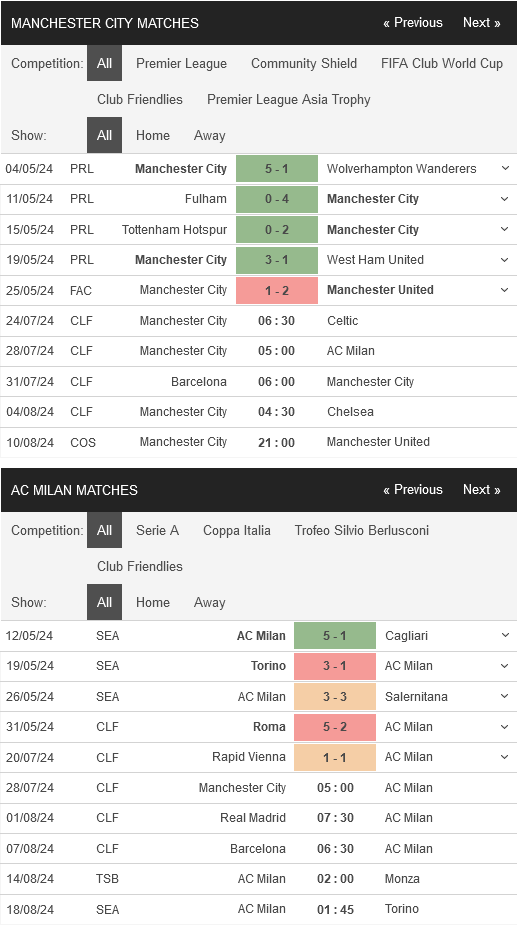Expand the AC Milan vs Cagliari chevron
The image size is (517, 931).
505,635
